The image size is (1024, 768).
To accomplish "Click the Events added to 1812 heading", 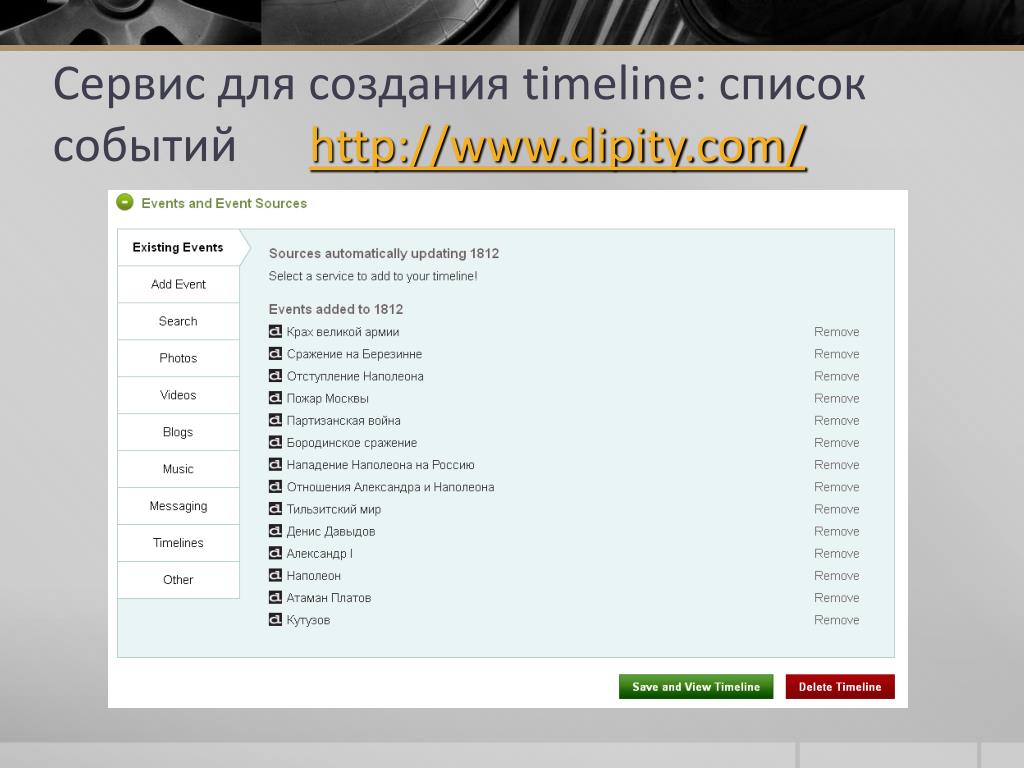I will tap(336, 309).
